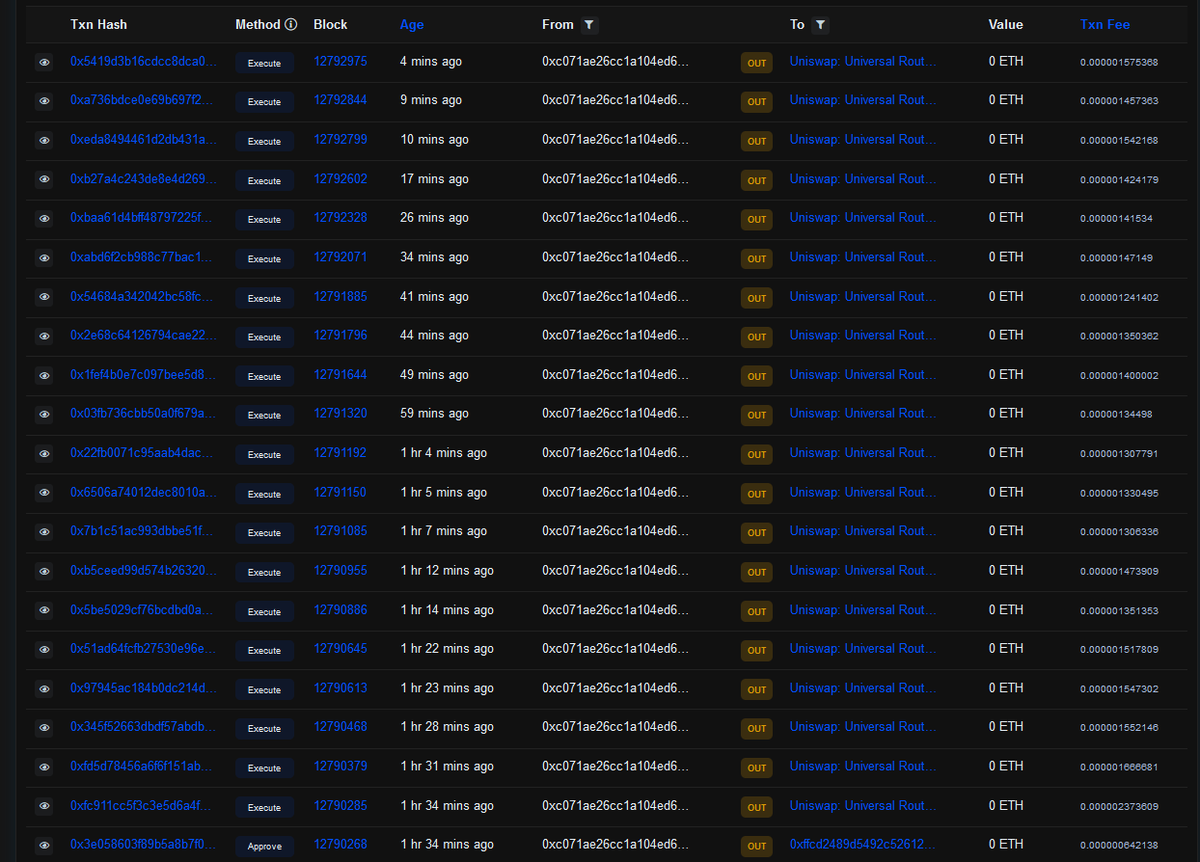Click the eye preview icon for transaction 0xeda8494461d2db431a
This screenshot has height=862, width=1200.
(x=44, y=140)
